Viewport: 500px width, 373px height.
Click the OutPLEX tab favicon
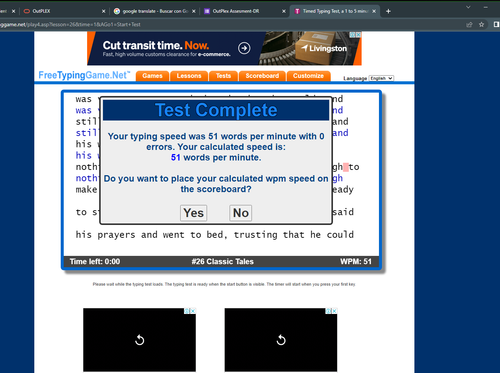click(x=27, y=11)
